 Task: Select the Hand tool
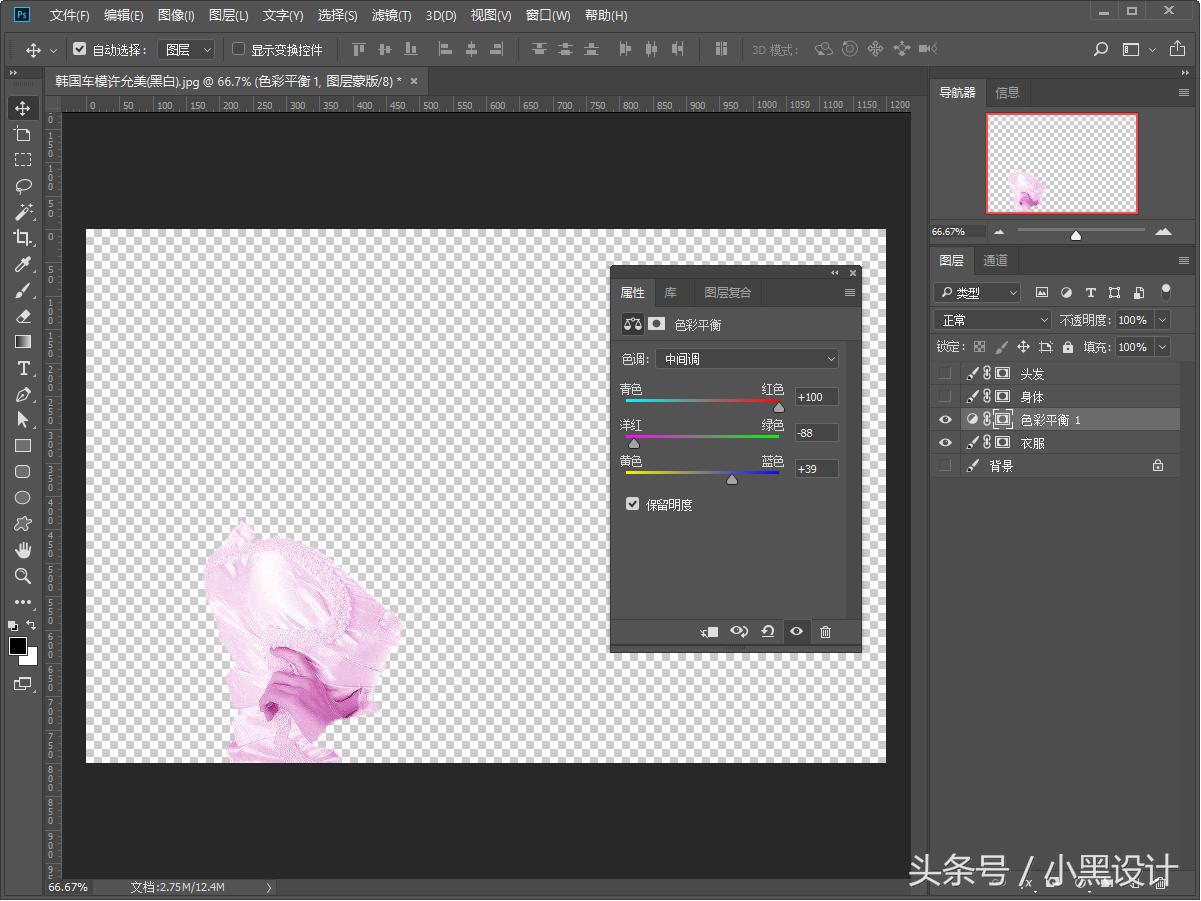click(22, 550)
